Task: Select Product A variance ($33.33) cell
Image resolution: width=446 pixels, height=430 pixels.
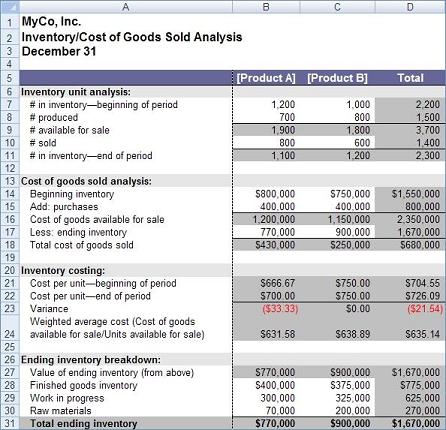Action: point(266,309)
